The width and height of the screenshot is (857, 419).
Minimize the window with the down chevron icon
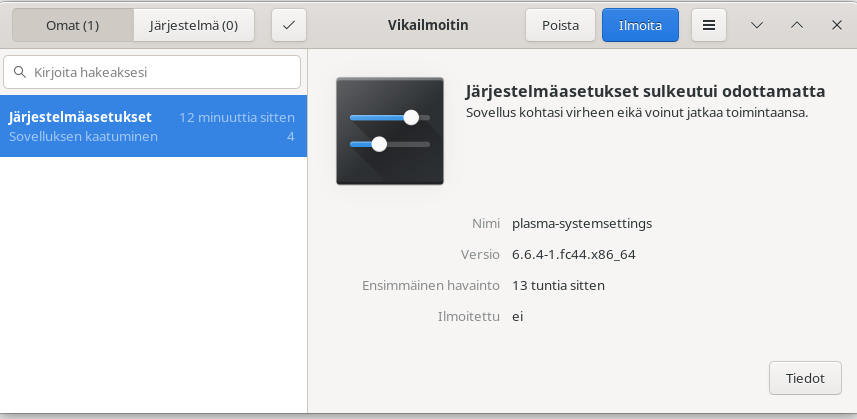click(757, 25)
